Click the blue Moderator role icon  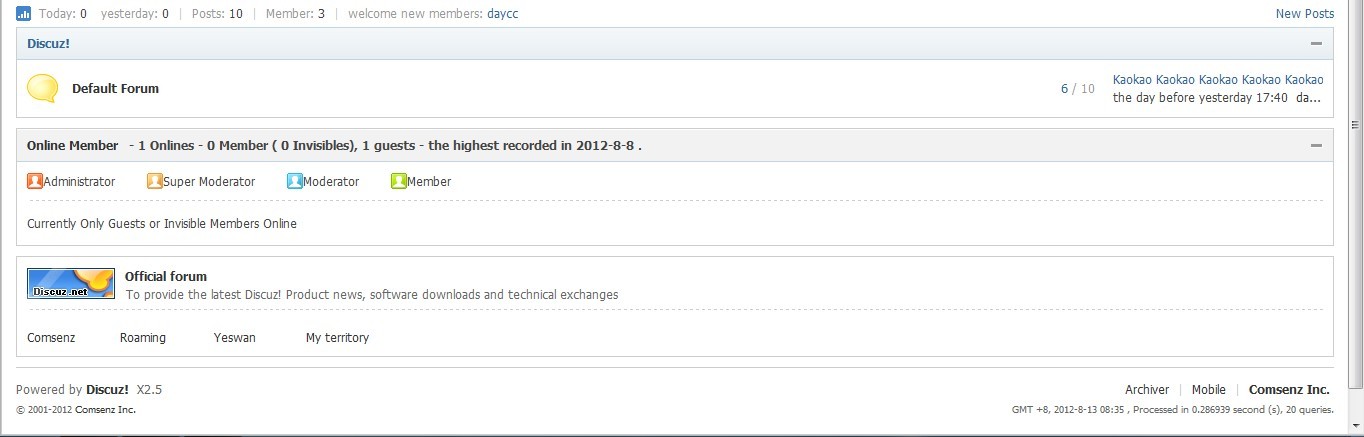(295, 181)
